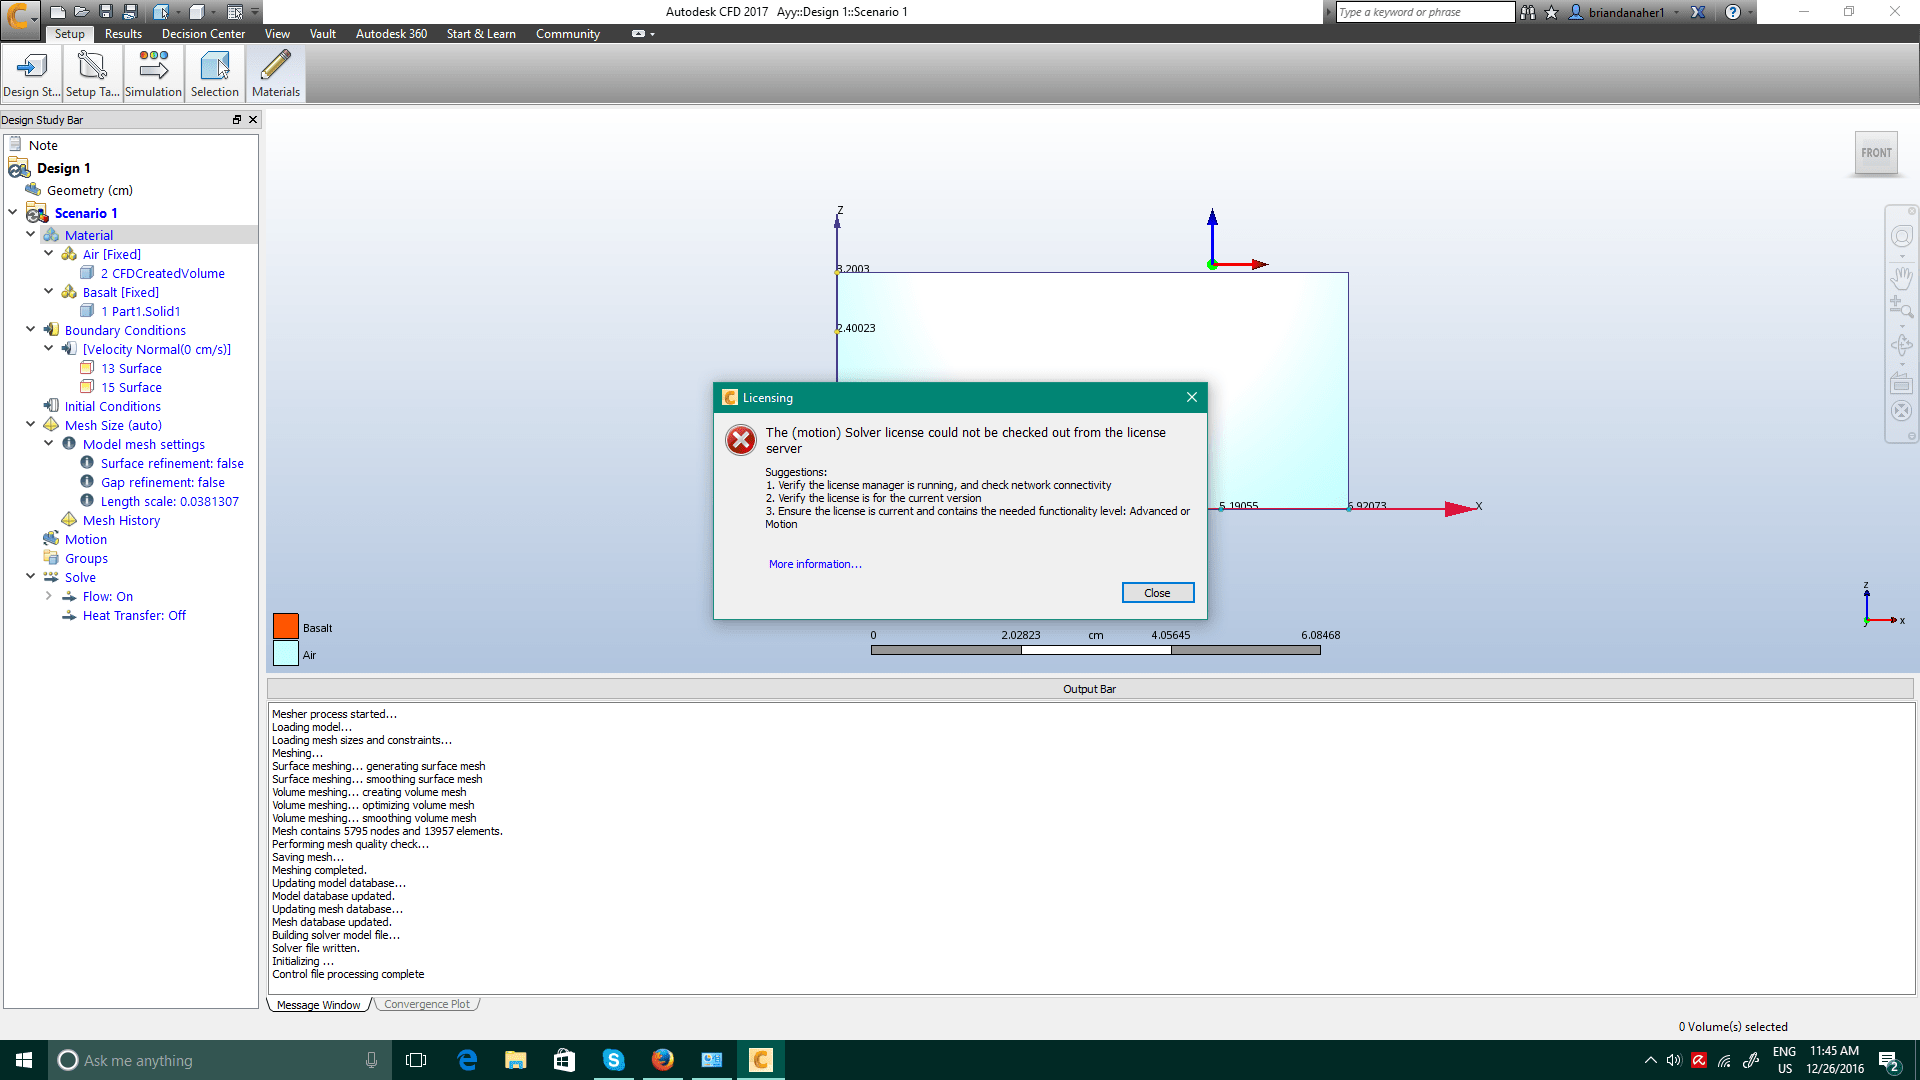Float the Design Study Bar panel
The width and height of the screenshot is (1920, 1080).
click(237, 119)
